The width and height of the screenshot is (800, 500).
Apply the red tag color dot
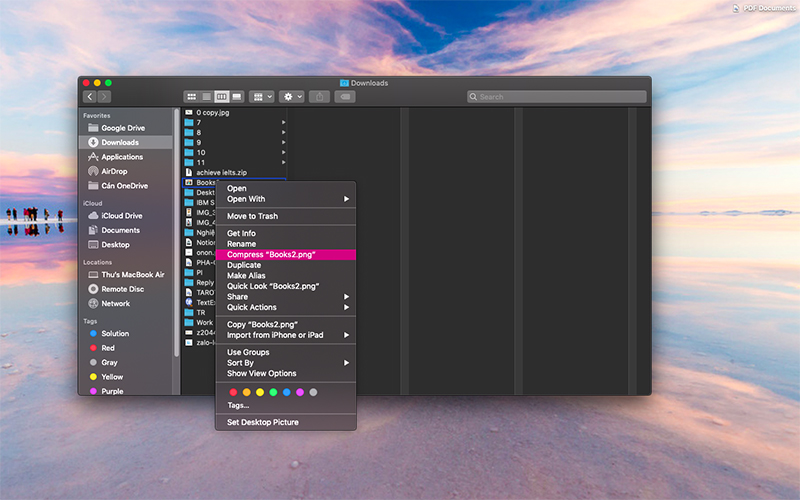point(234,392)
